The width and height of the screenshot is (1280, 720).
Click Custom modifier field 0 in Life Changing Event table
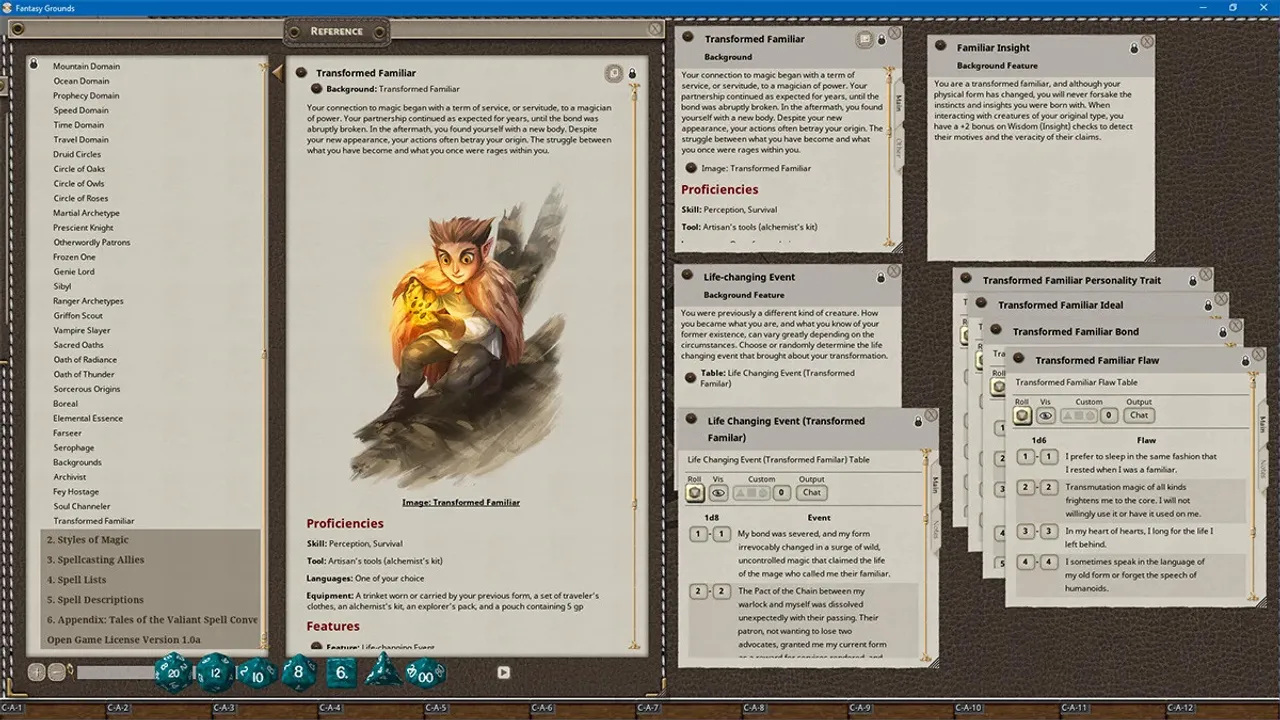click(x=781, y=492)
